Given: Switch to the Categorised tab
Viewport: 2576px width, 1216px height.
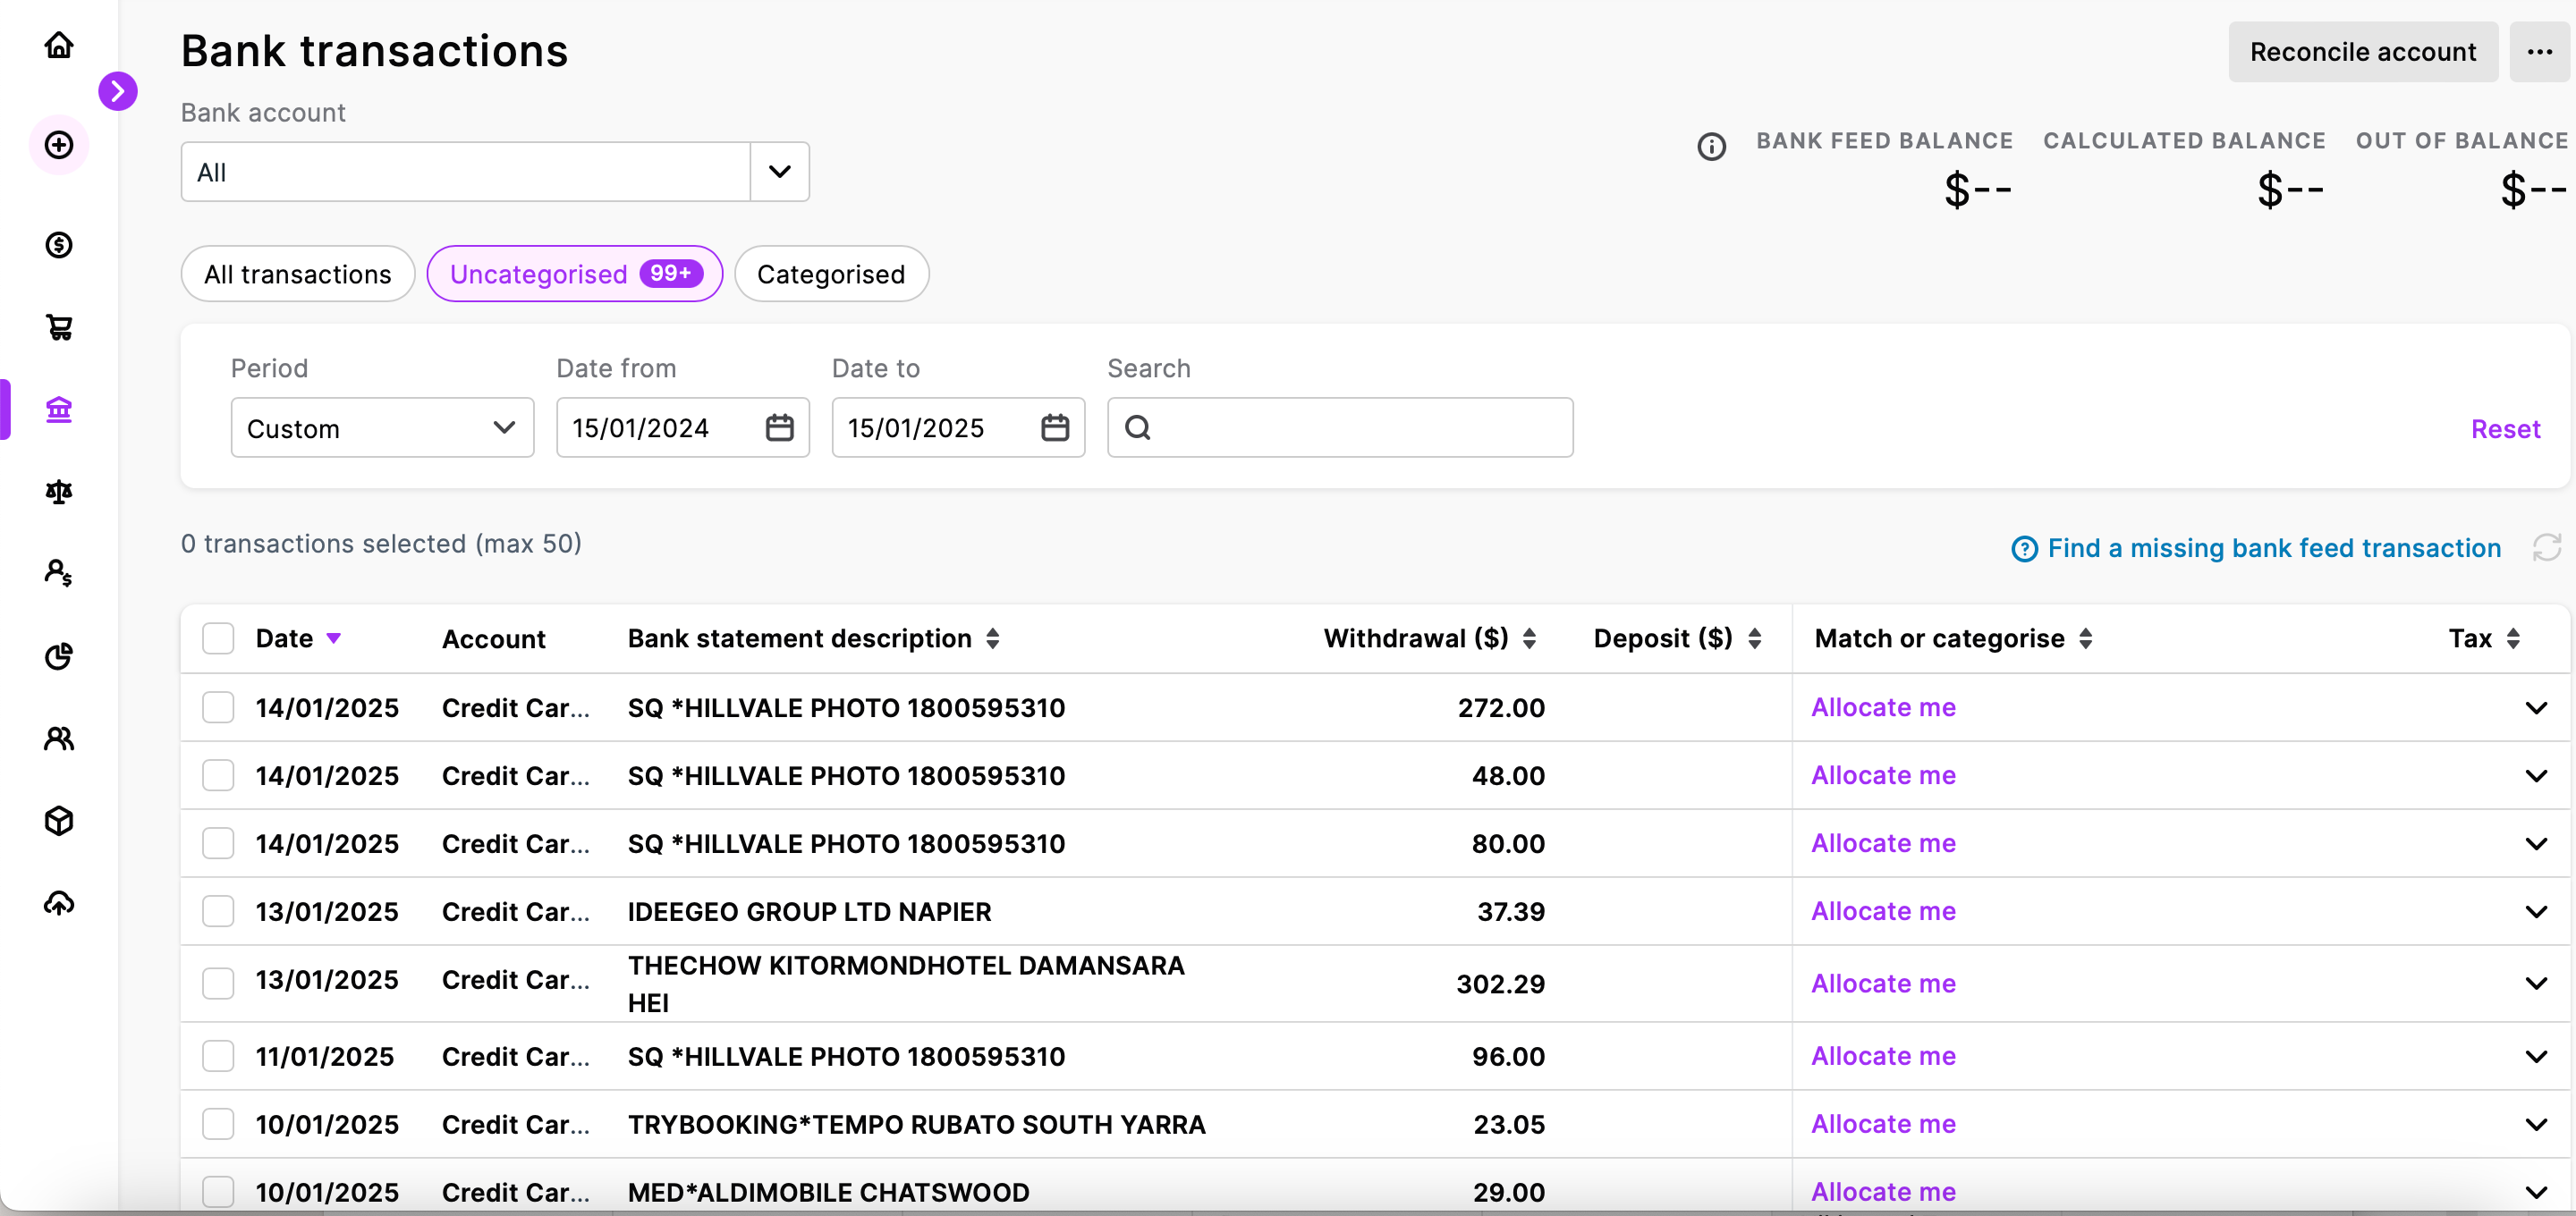Looking at the screenshot, I should (831, 273).
